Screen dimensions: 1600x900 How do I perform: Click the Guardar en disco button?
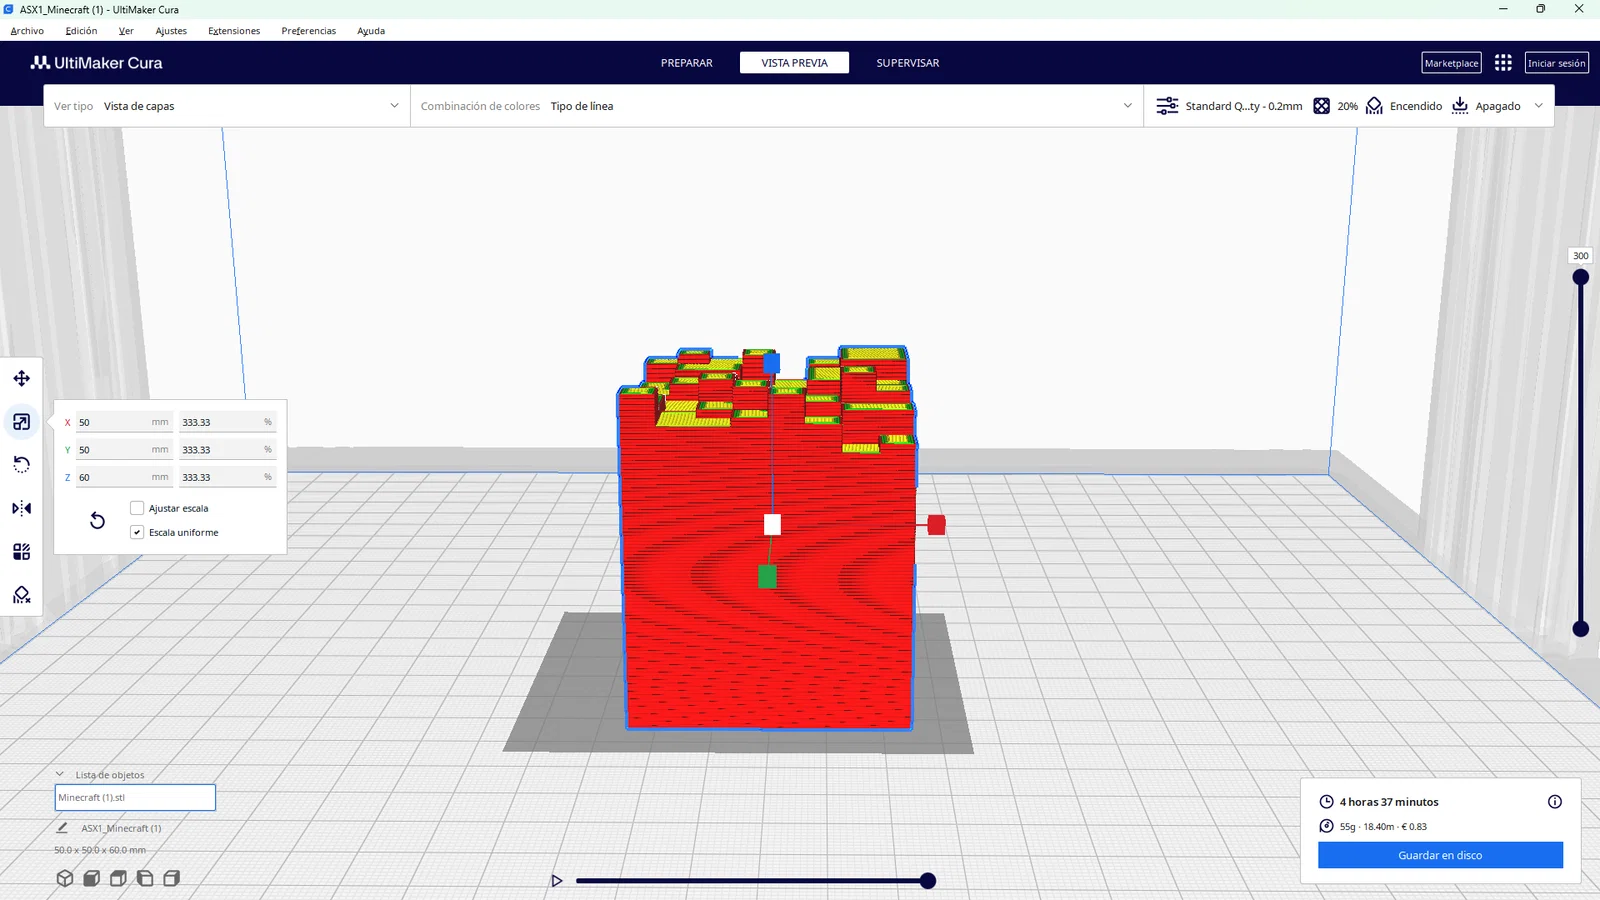pos(1440,855)
